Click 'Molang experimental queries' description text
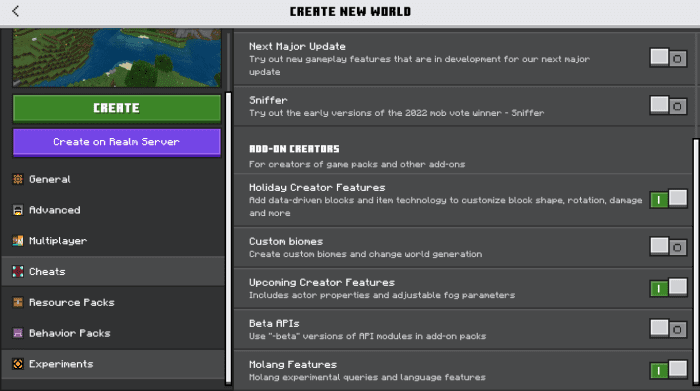Screen dimensions: 700x391 367,377
